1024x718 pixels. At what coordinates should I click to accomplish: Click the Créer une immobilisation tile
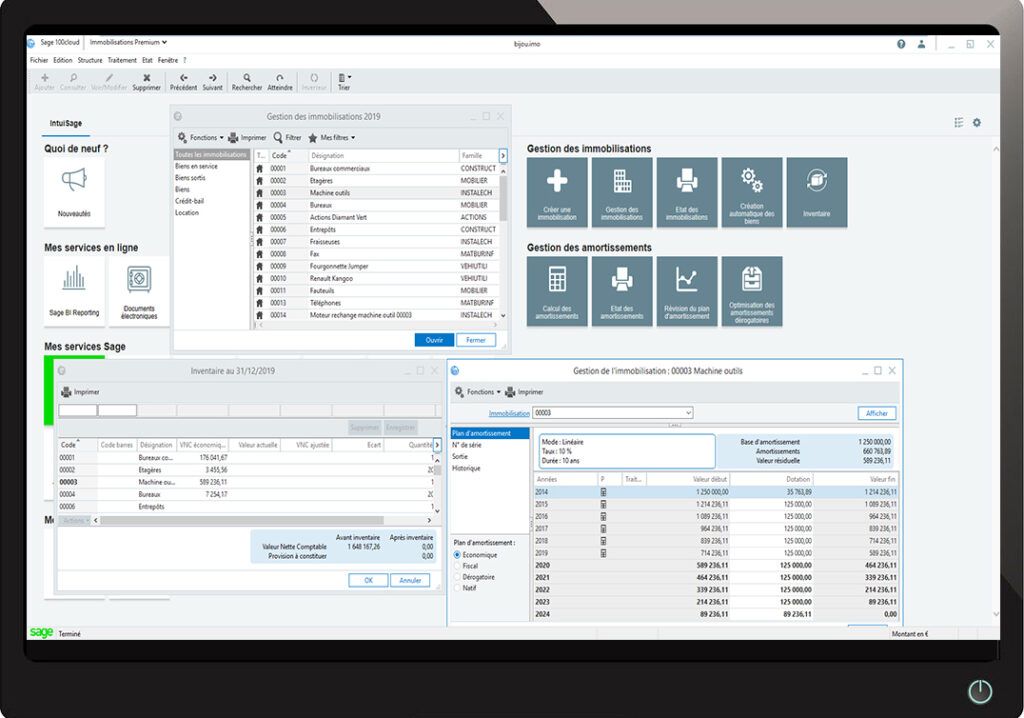pos(557,191)
